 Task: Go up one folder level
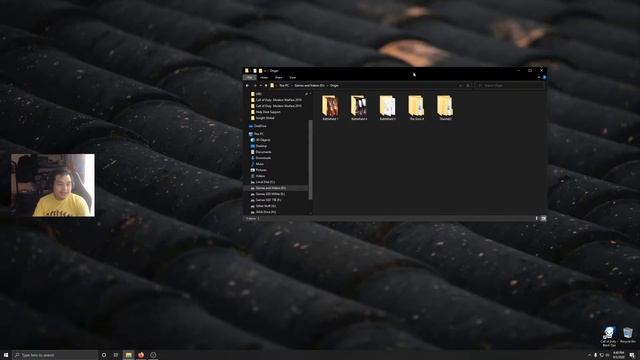tap(266, 85)
